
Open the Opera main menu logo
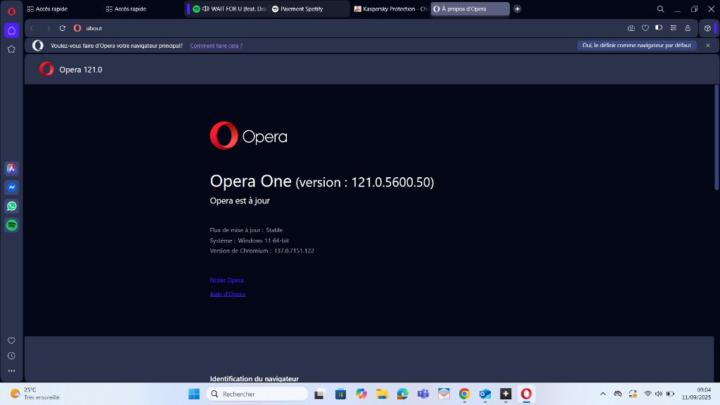pos(11,11)
